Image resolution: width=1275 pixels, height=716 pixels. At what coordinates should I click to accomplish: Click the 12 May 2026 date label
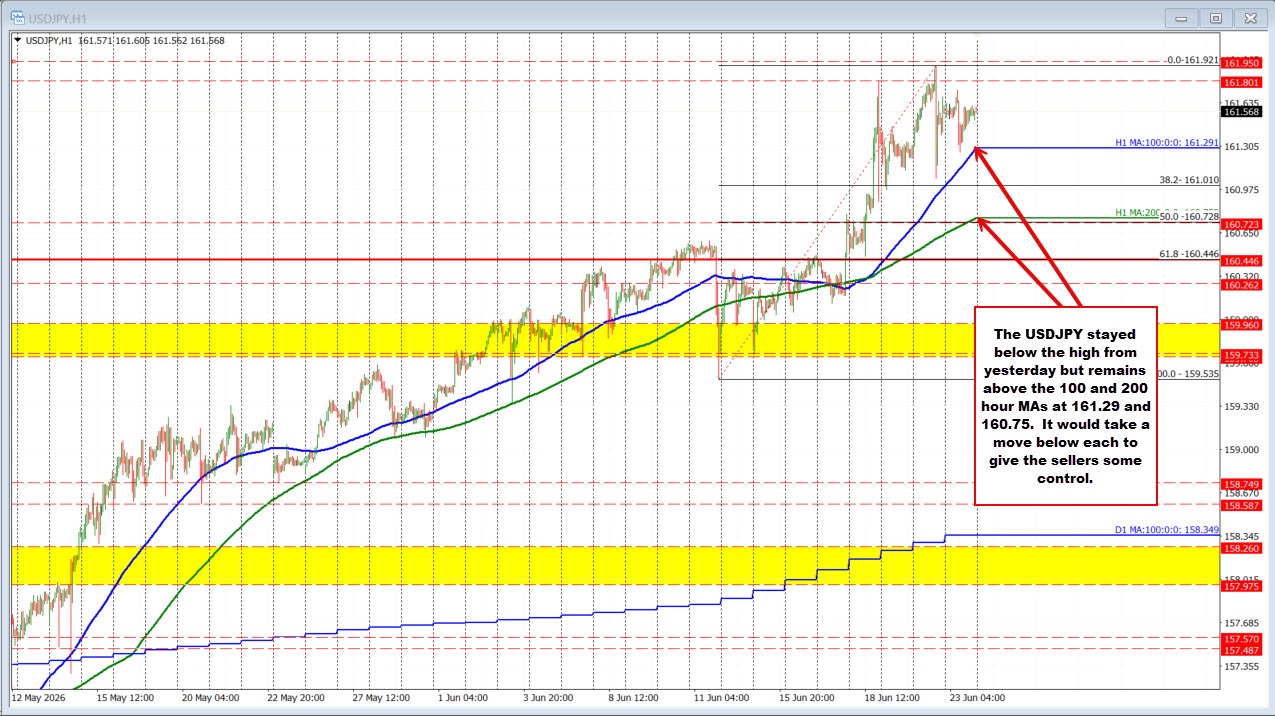click(x=36, y=697)
